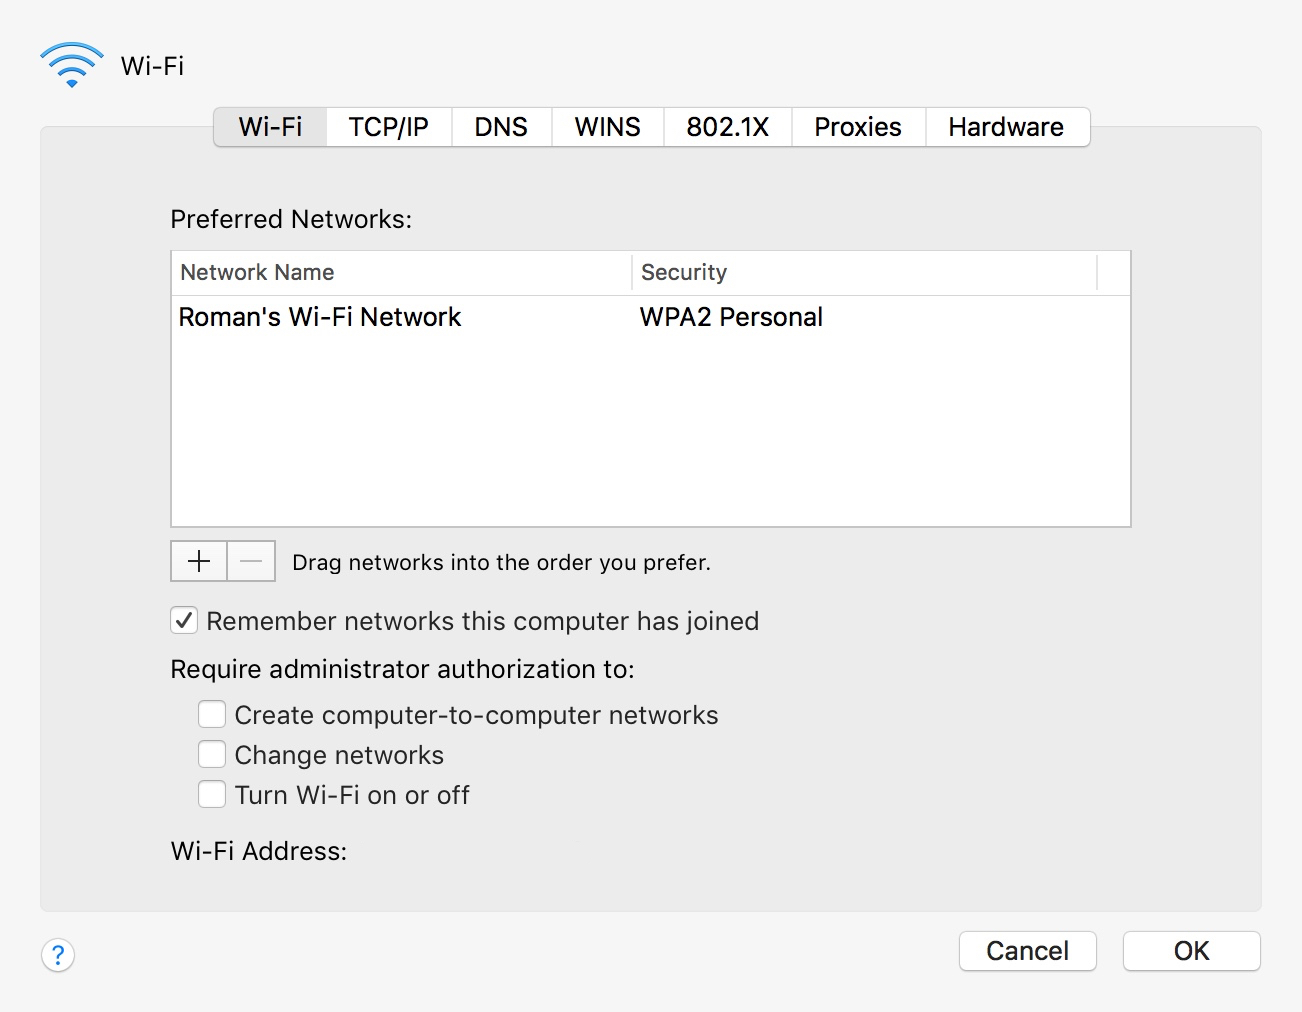Confirm settings with the OK button
The height and width of the screenshot is (1012, 1302).
coord(1191,951)
